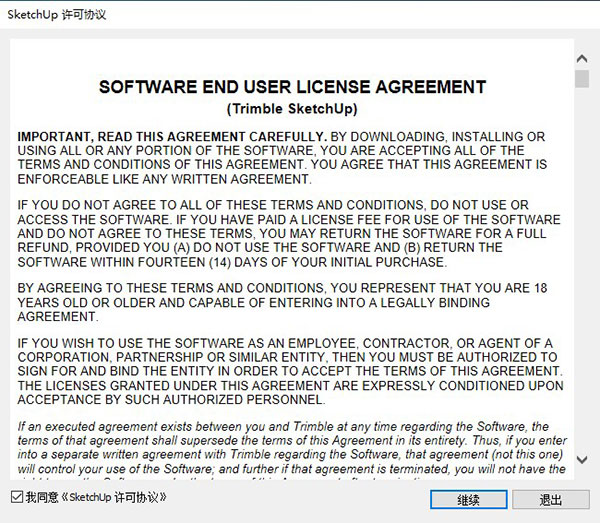Click the (Trimble SketchUp) subtitle
Viewport: 600px width, 523px height.
[x=292, y=109]
